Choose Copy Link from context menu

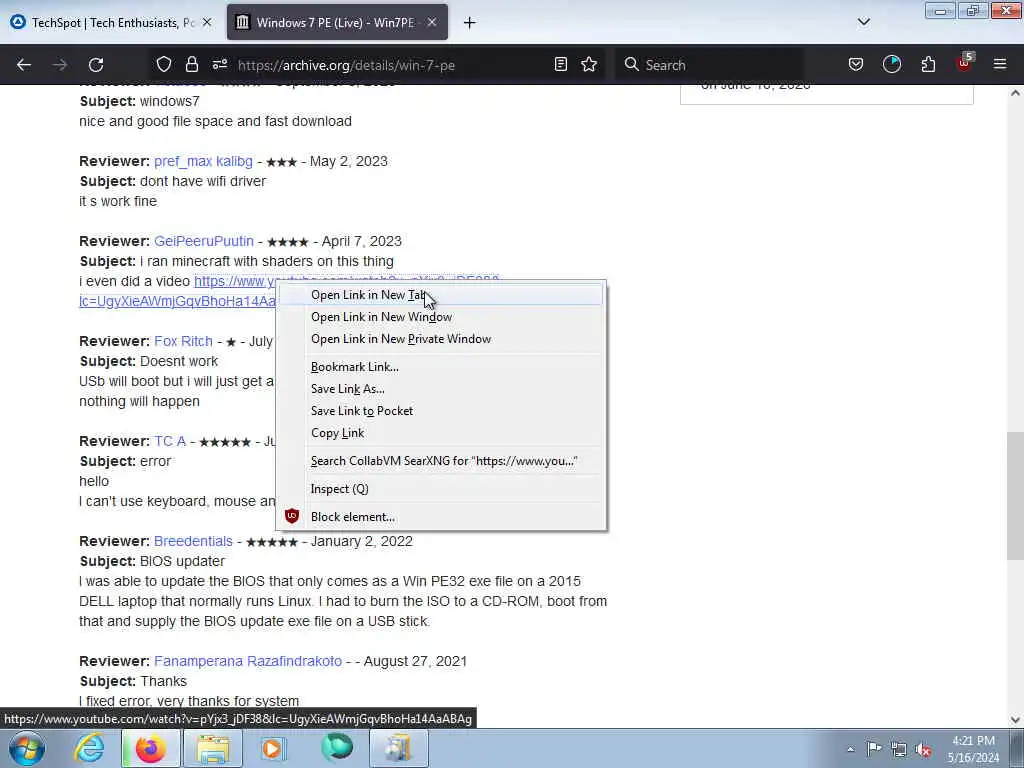tap(441, 433)
